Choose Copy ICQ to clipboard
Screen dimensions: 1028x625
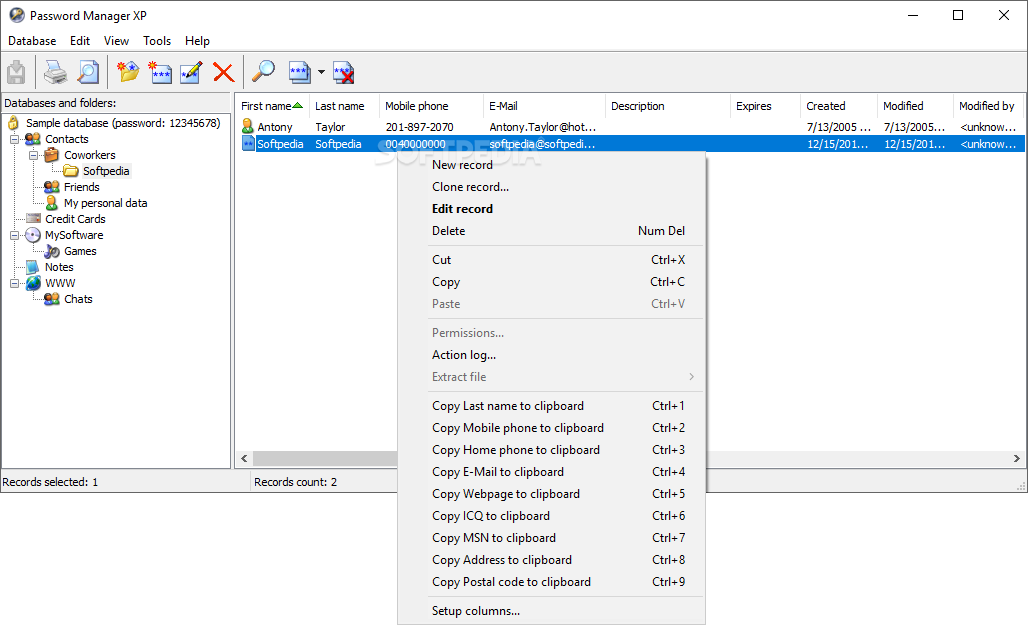click(551, 516)
